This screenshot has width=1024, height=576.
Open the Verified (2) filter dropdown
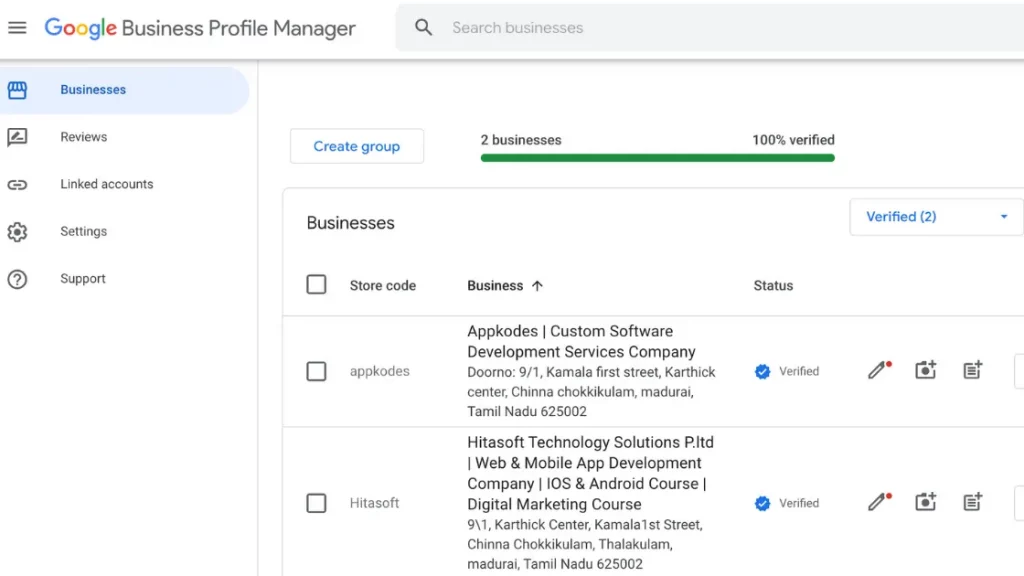pyautogui.click(x=936, y=217)
